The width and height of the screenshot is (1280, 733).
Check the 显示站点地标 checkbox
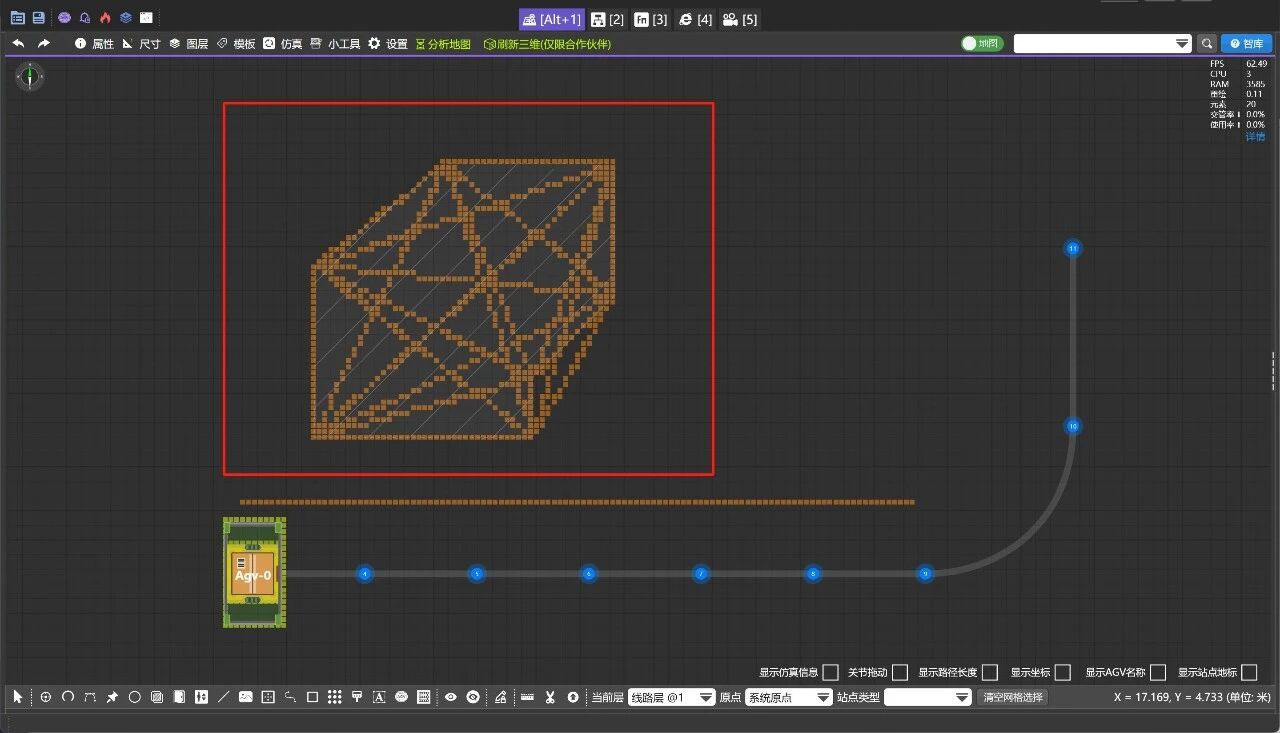(1249, 672)
